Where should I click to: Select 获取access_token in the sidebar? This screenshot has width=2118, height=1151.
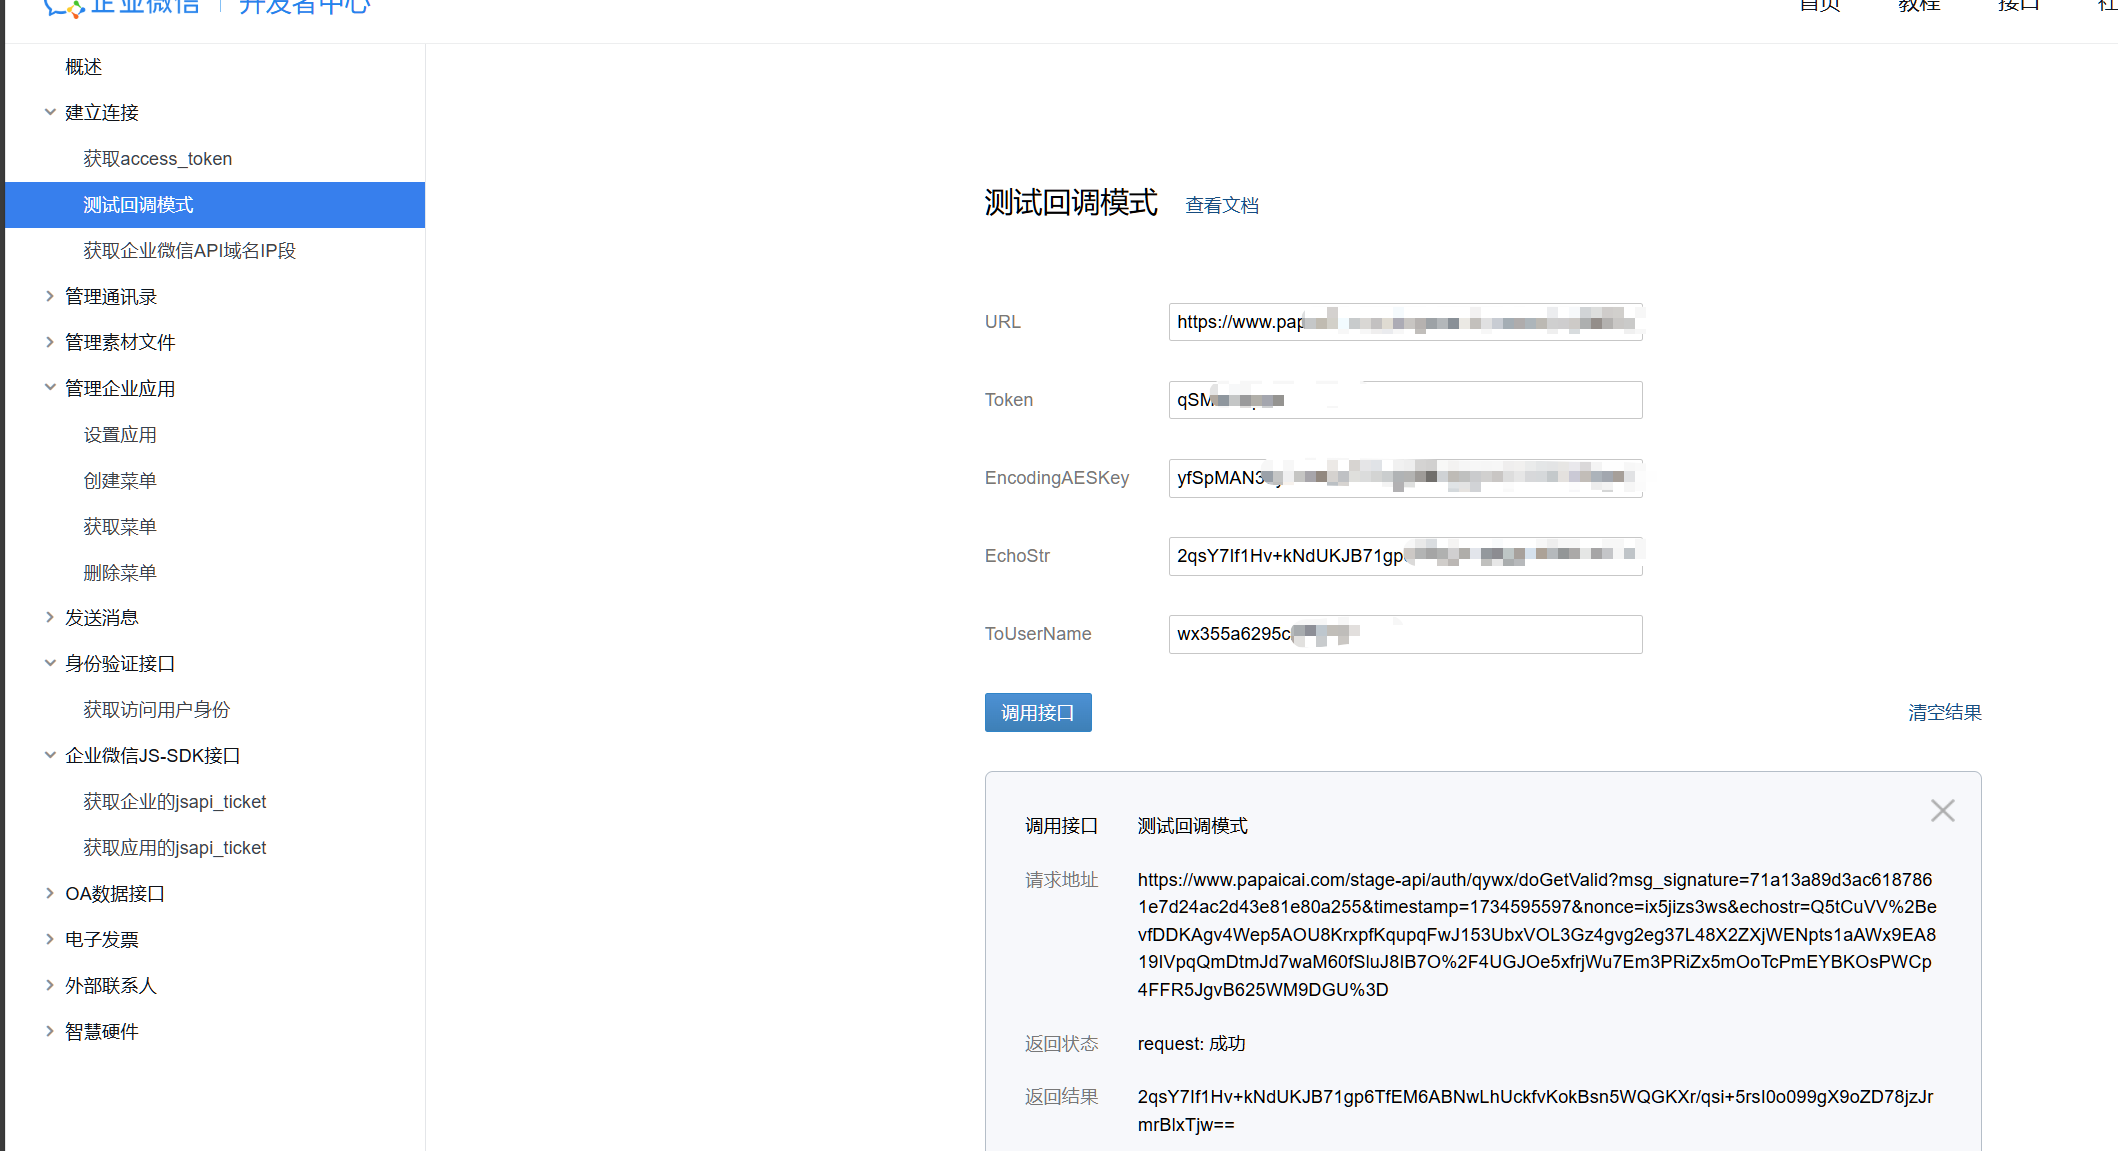pyautogui.click(x=157, y=158)
